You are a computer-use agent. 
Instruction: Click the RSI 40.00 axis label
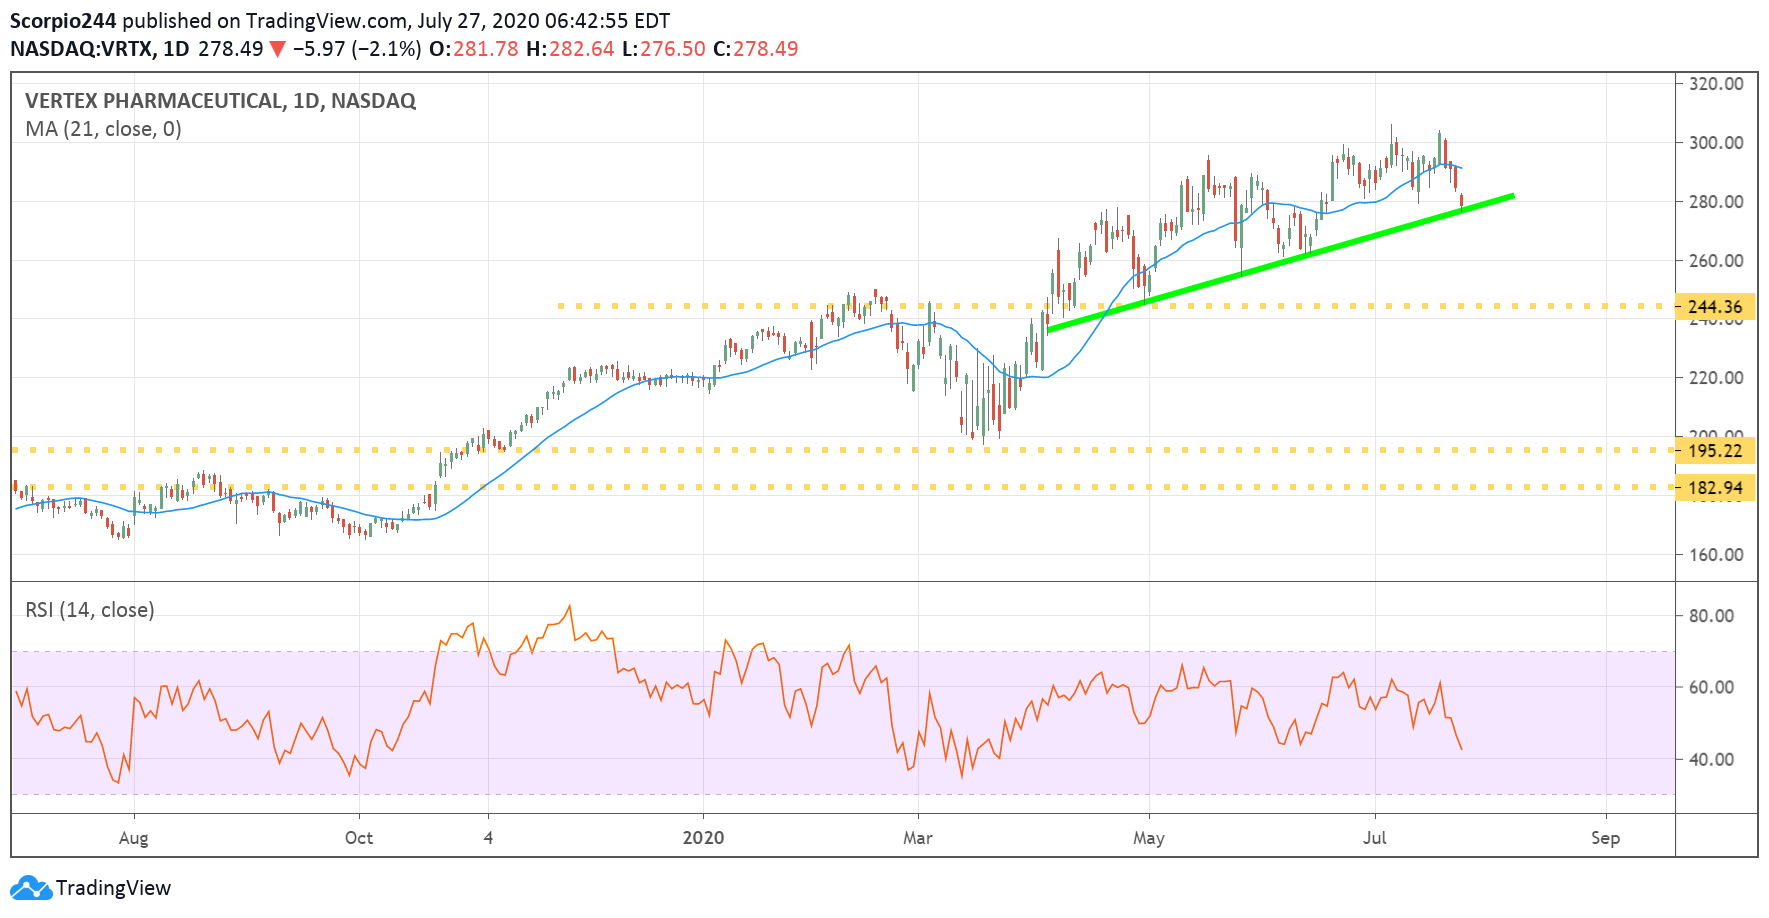coord(1711,759)
